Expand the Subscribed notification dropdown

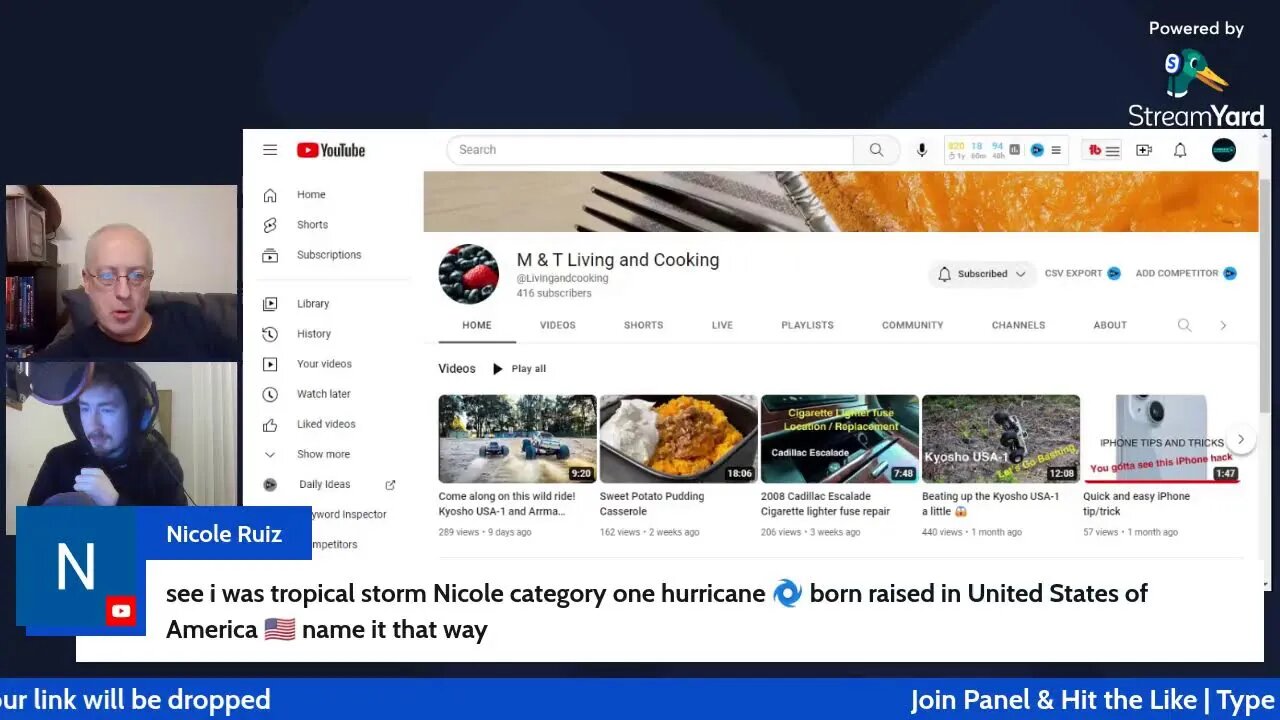click(x=982, y=274)
